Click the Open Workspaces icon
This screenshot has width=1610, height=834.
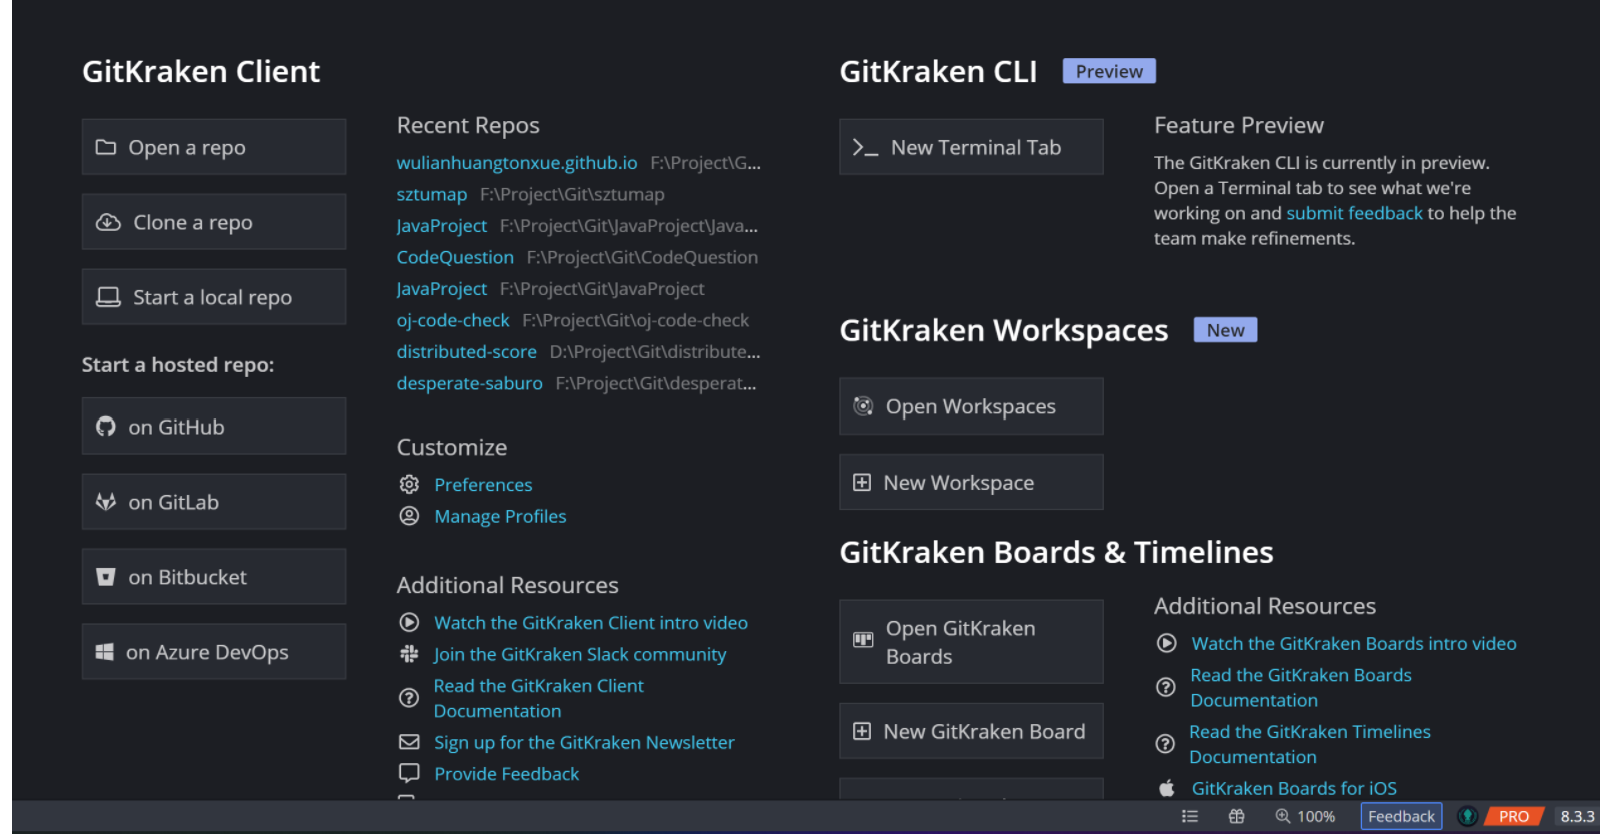(863, 406)
